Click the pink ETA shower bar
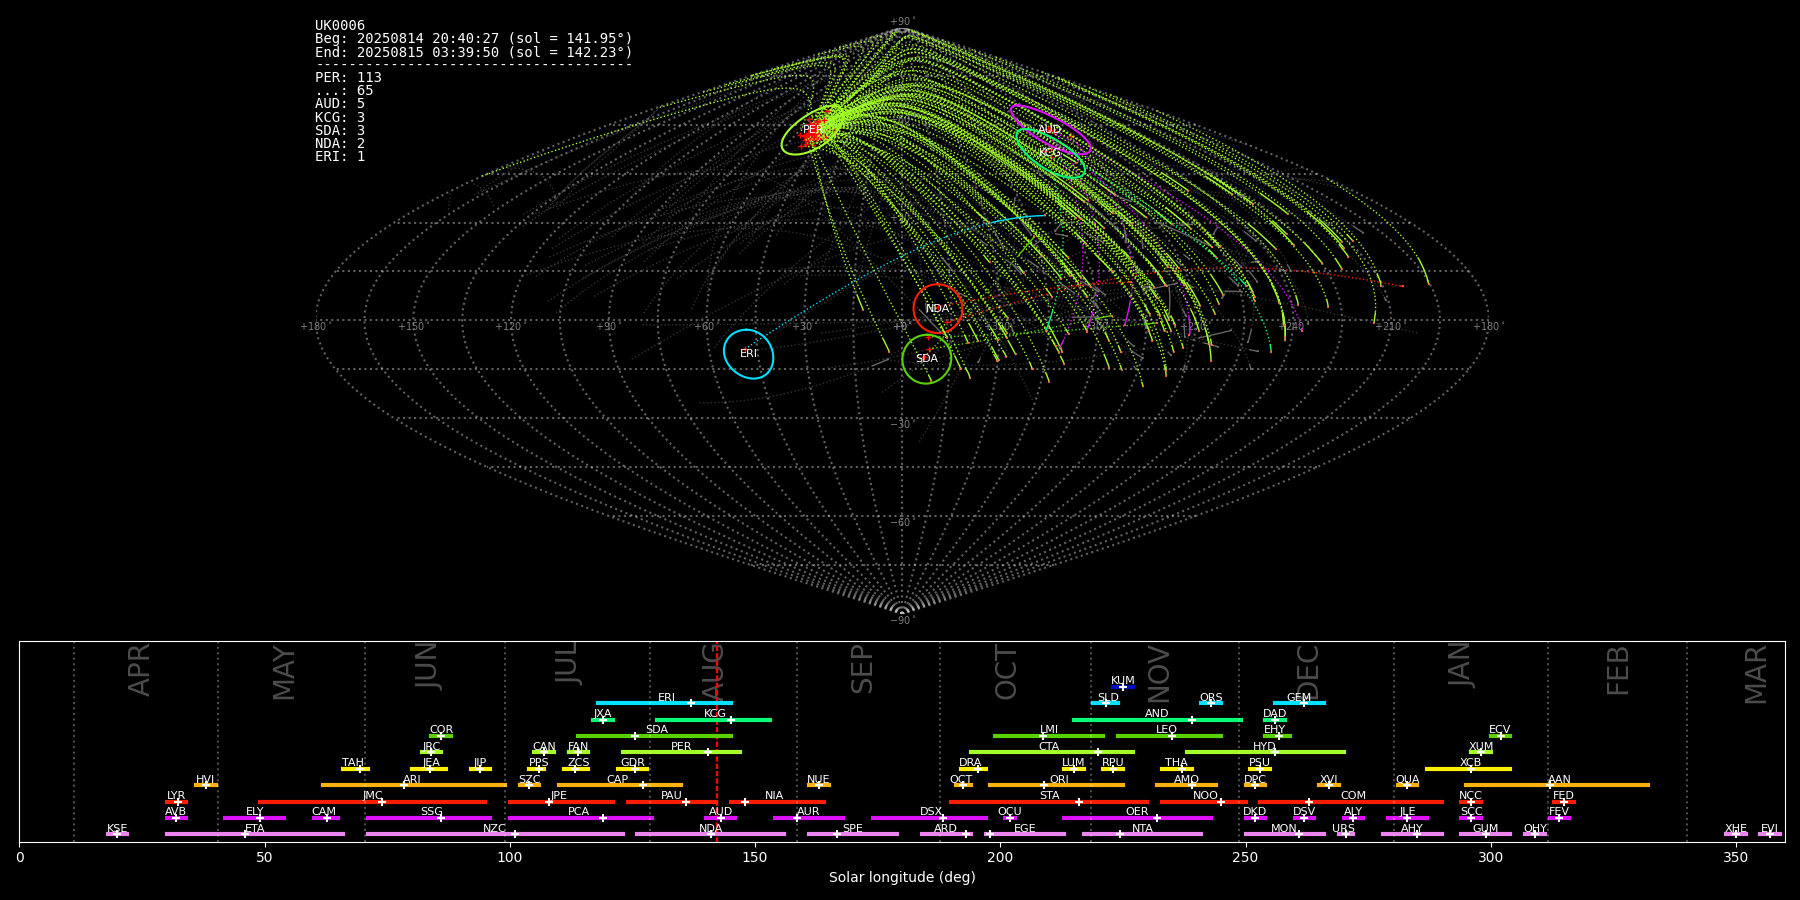 coord(255,834)
